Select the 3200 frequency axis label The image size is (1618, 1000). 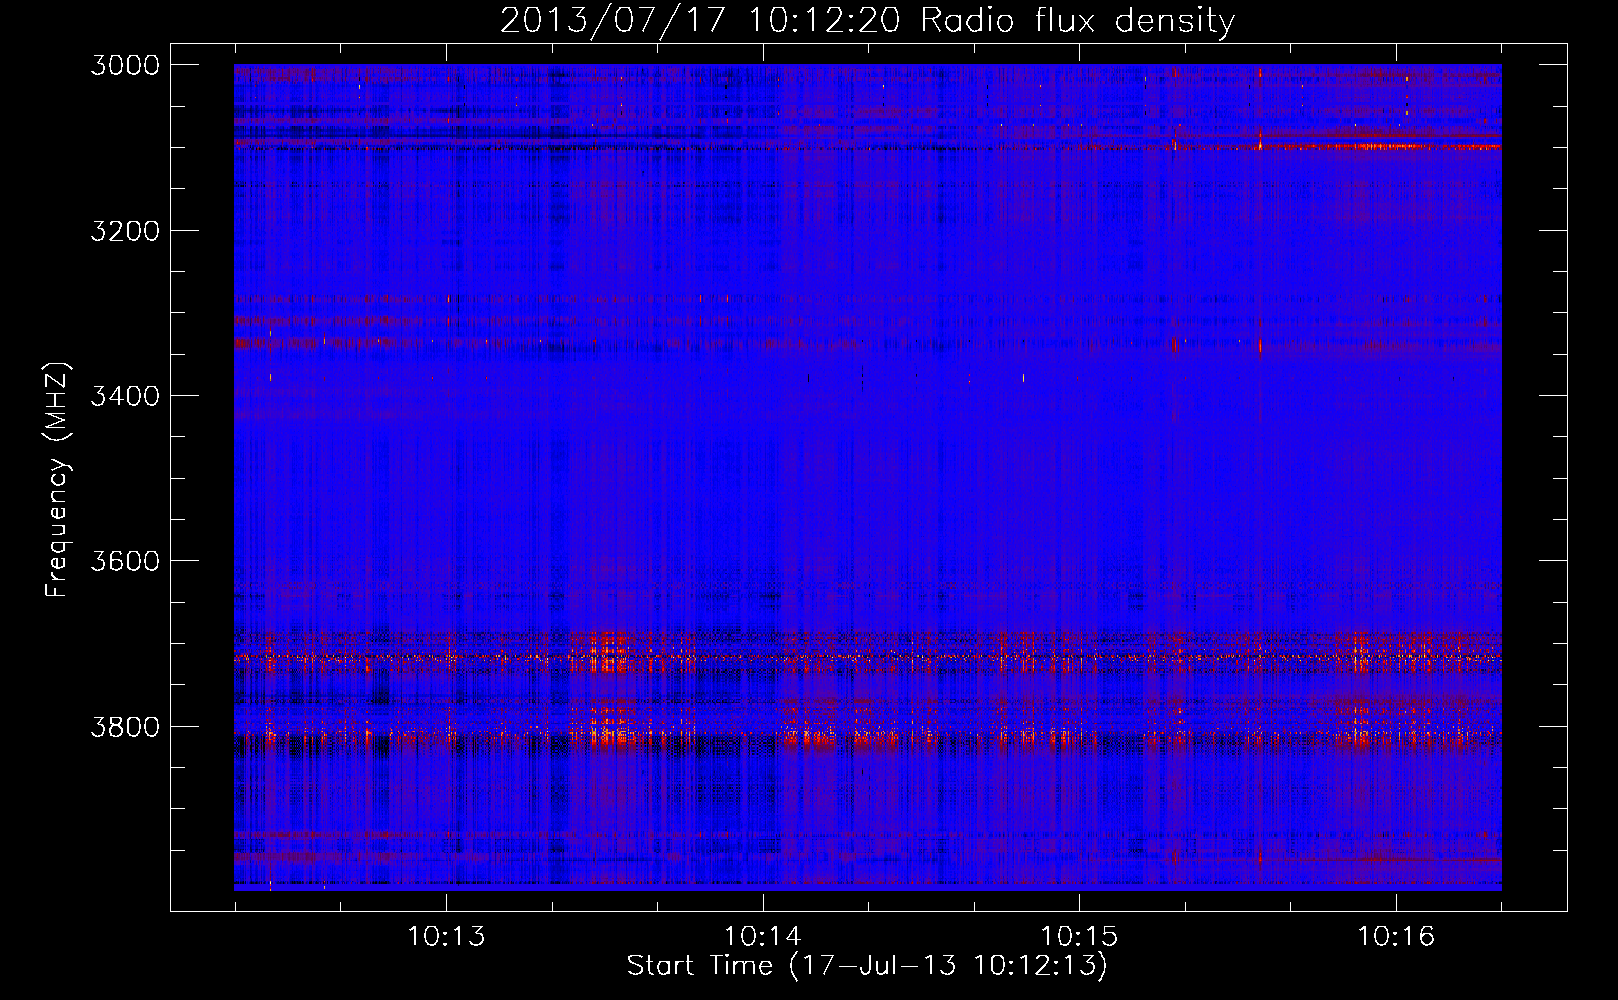(125, 231)
